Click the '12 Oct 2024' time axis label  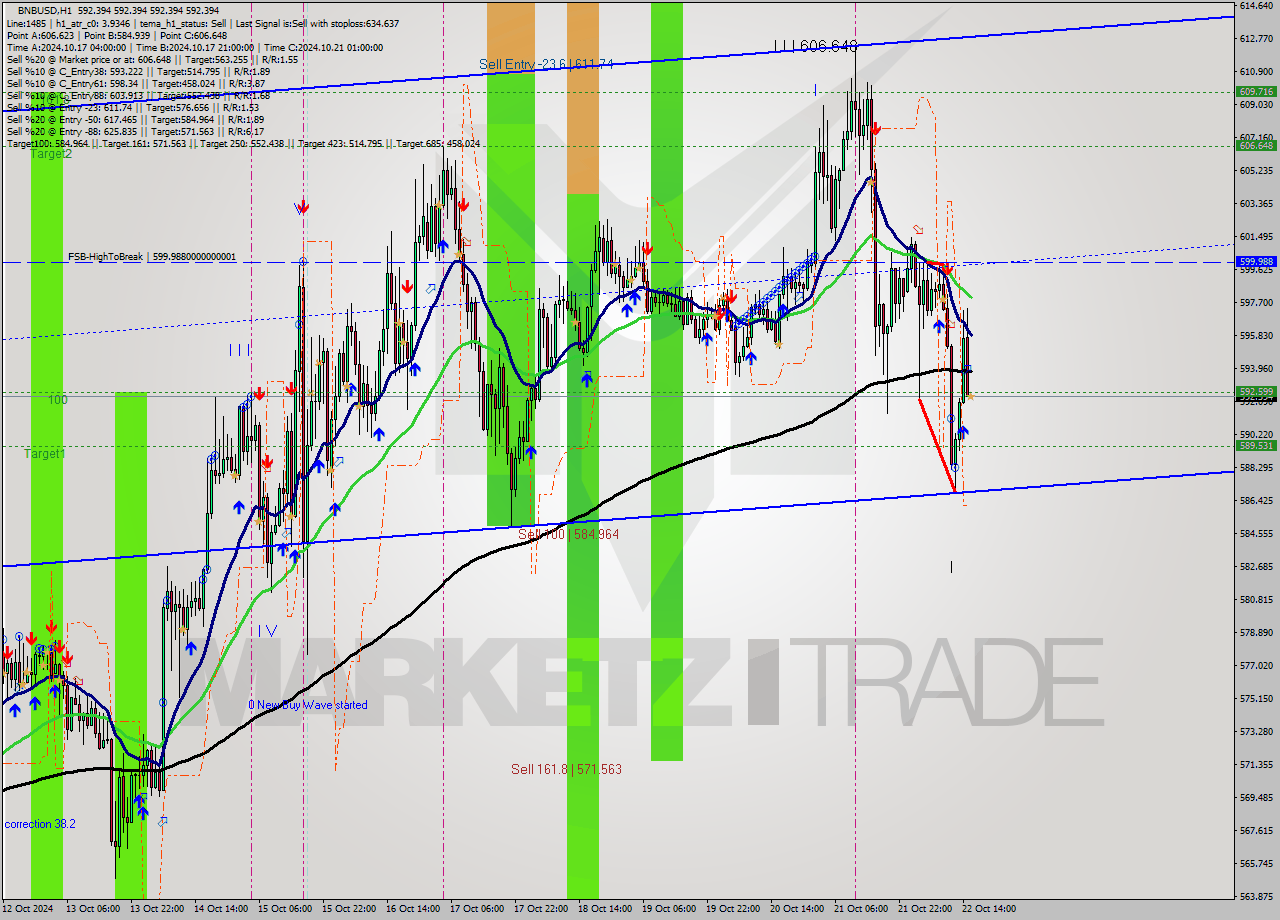click(26, 909)
